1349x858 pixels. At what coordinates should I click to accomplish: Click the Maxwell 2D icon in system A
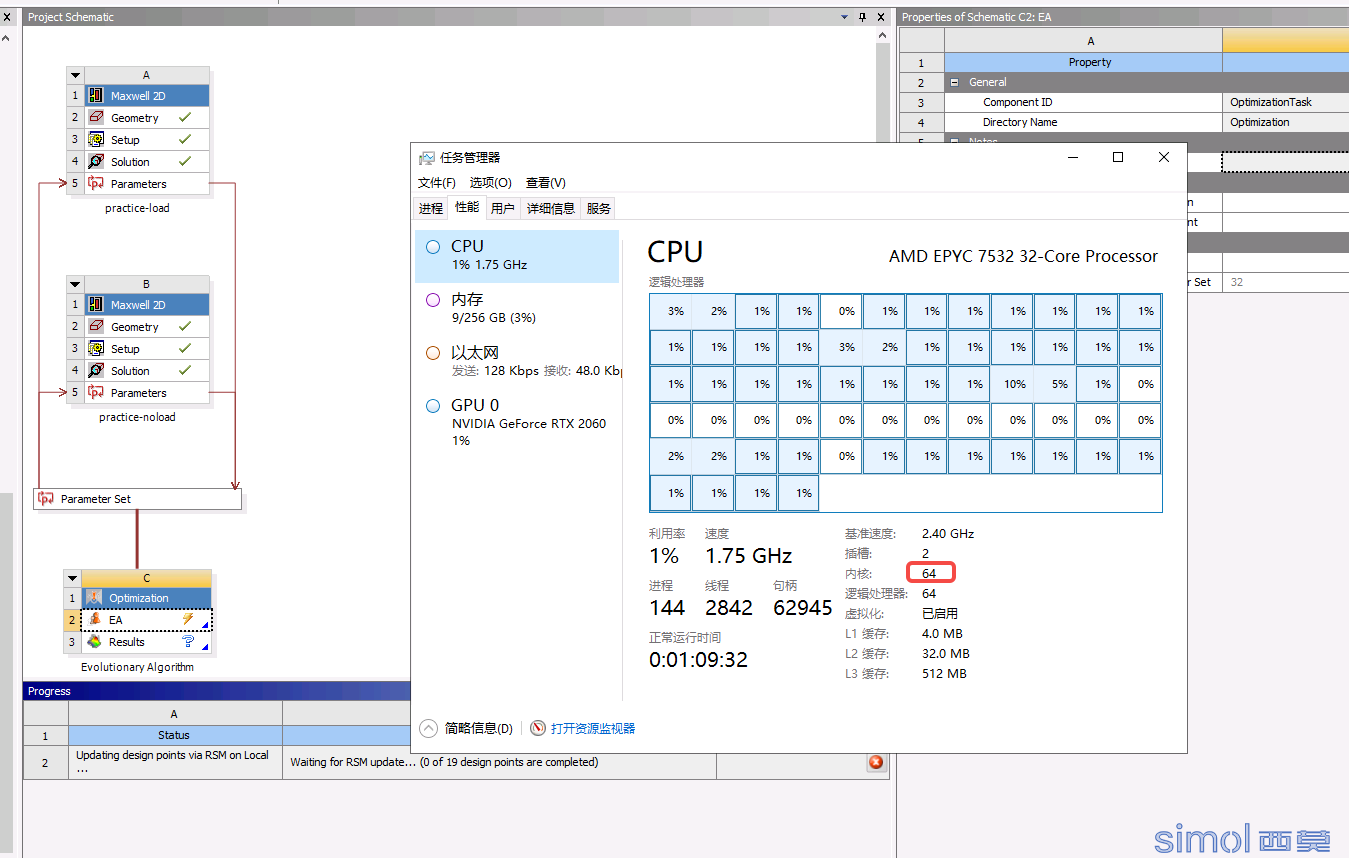pyautogui.click(x=96, y=96)
